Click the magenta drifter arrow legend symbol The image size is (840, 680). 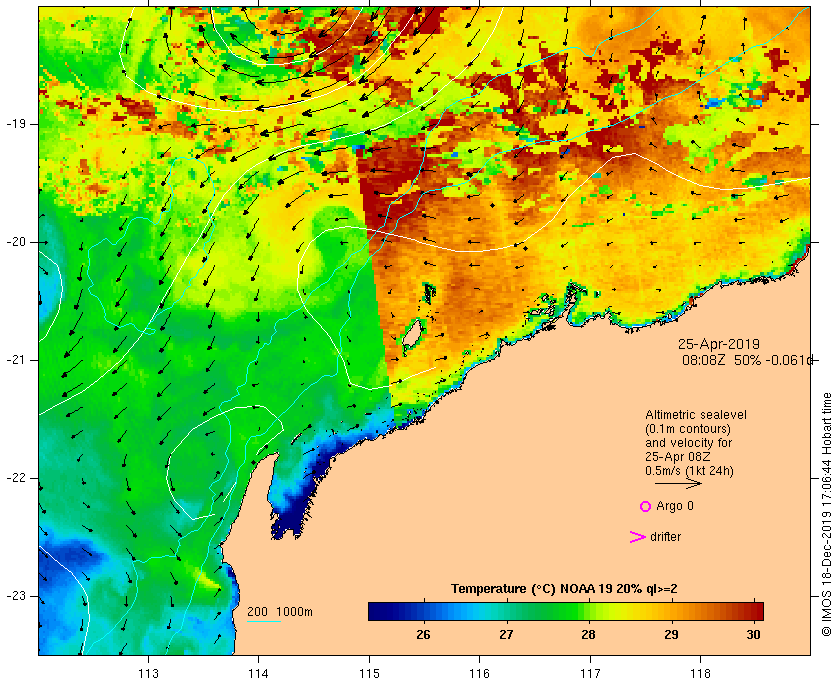click(637, 537)
